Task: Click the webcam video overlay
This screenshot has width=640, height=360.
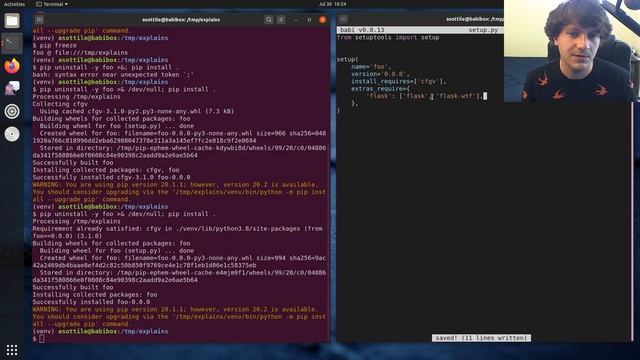Action: (x=572, y=51)
